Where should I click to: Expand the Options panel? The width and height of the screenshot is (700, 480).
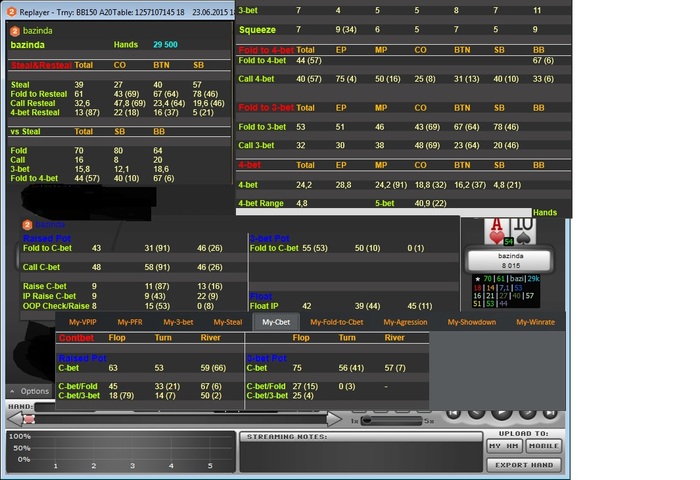click(30, 391)
